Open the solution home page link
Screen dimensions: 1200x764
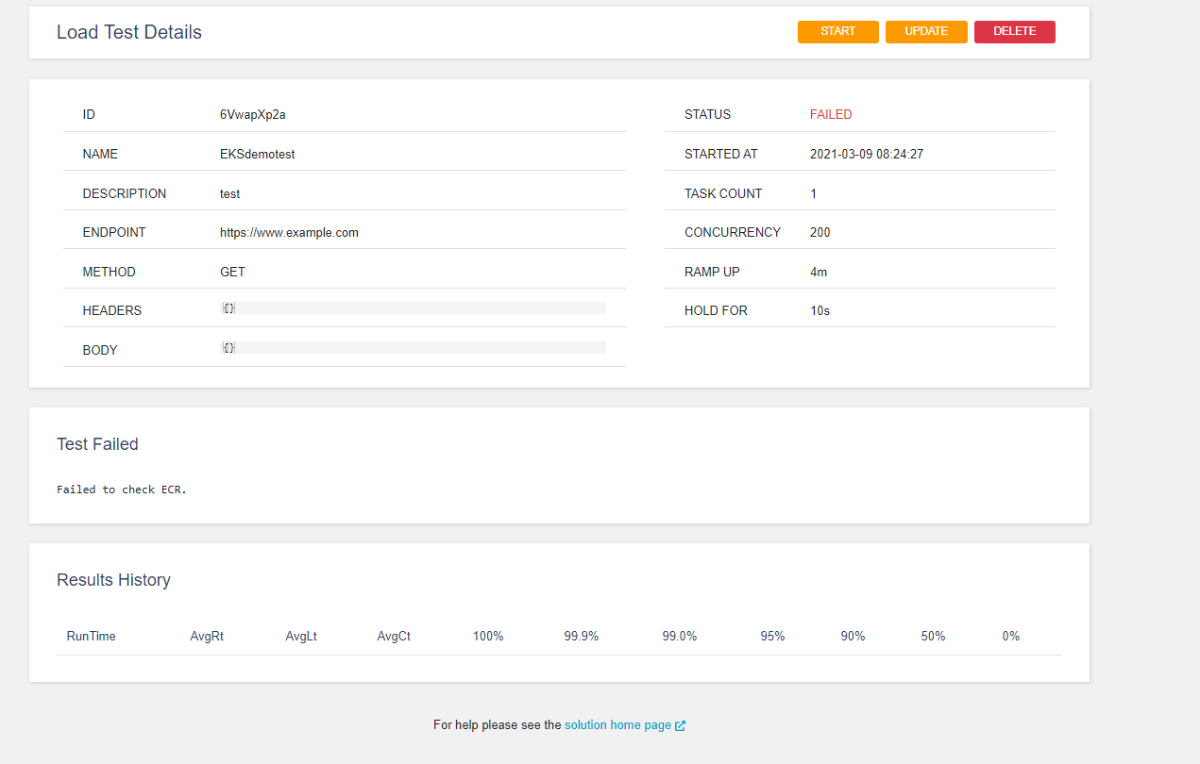[x=618, y=725]
